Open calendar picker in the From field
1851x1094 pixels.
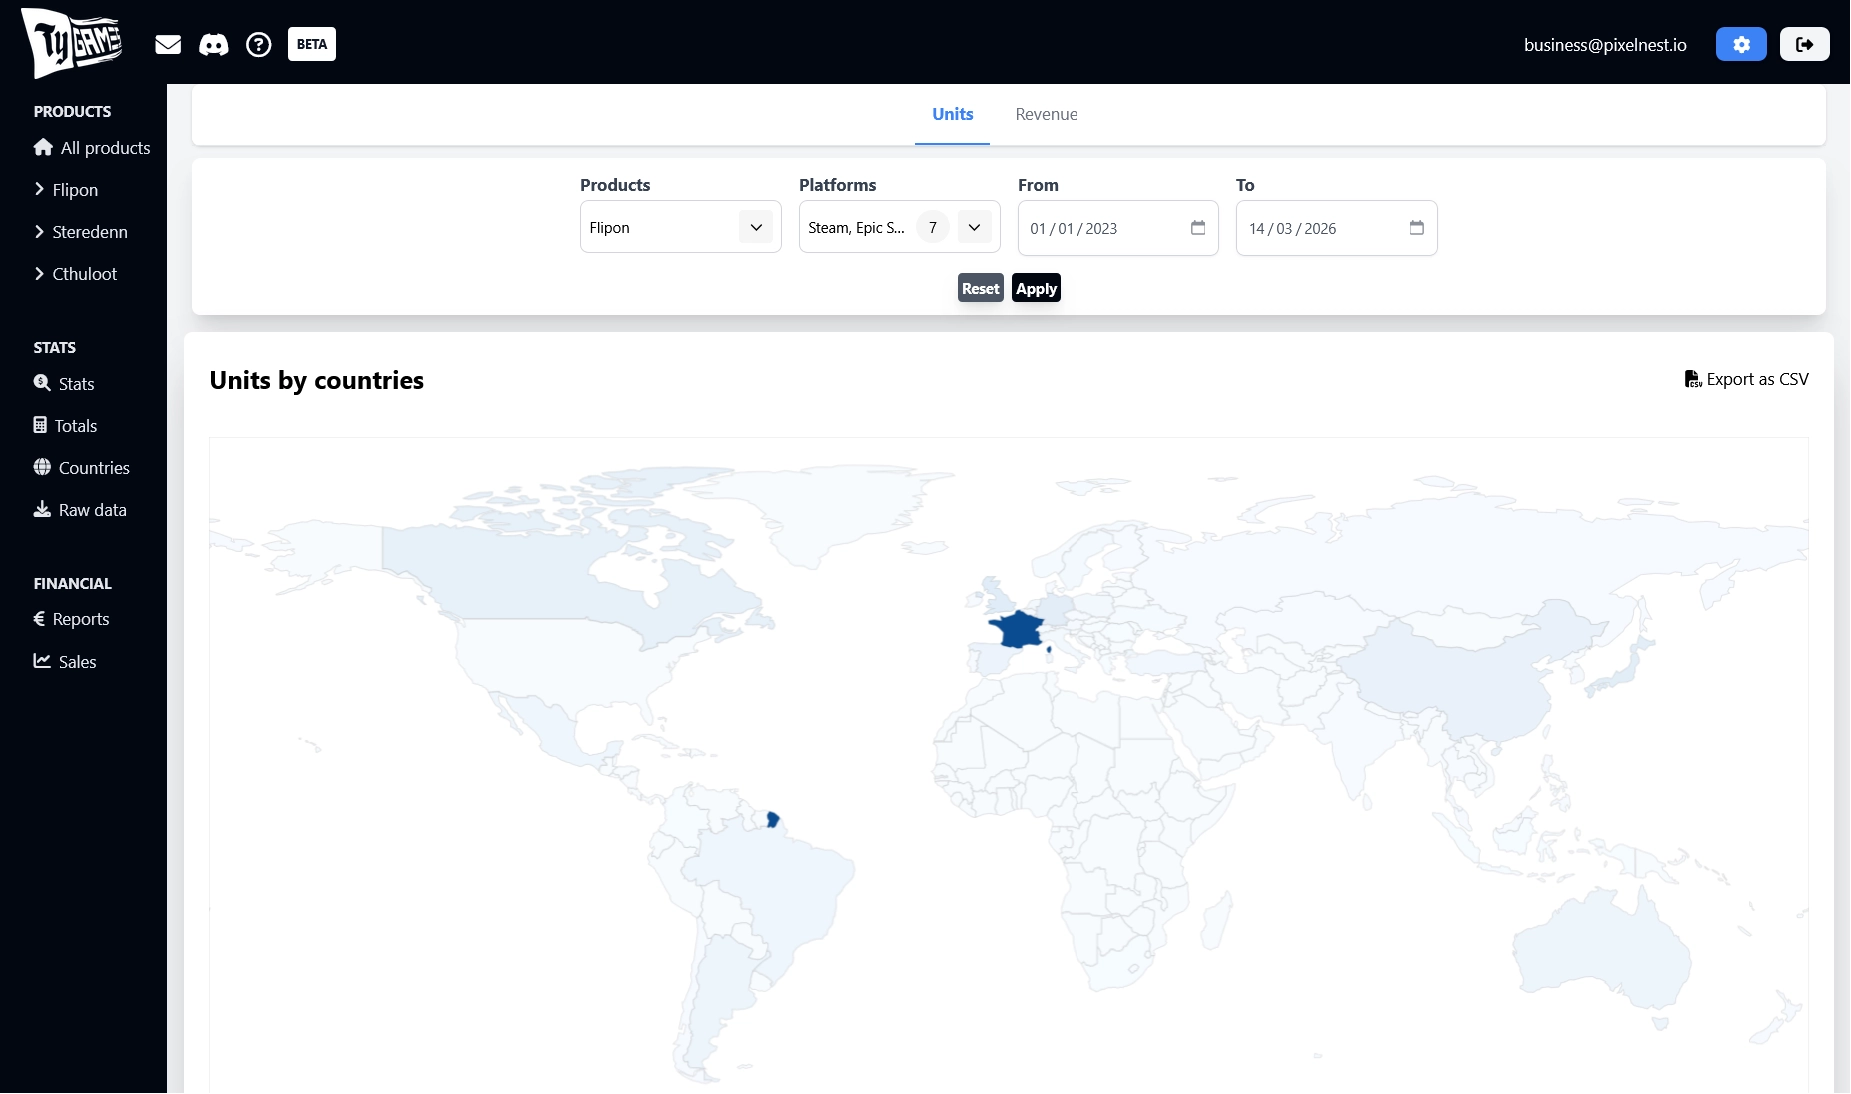coord(1198,228)
